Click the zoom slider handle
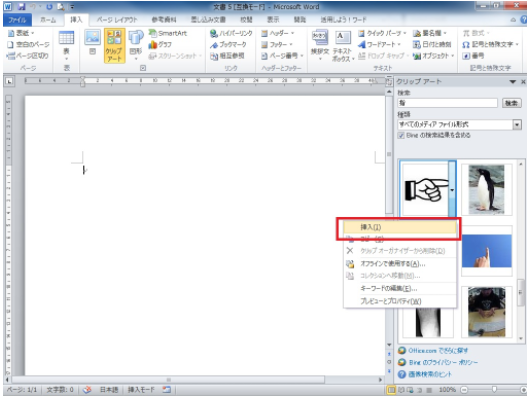531x396 pixels. [495, 390]
